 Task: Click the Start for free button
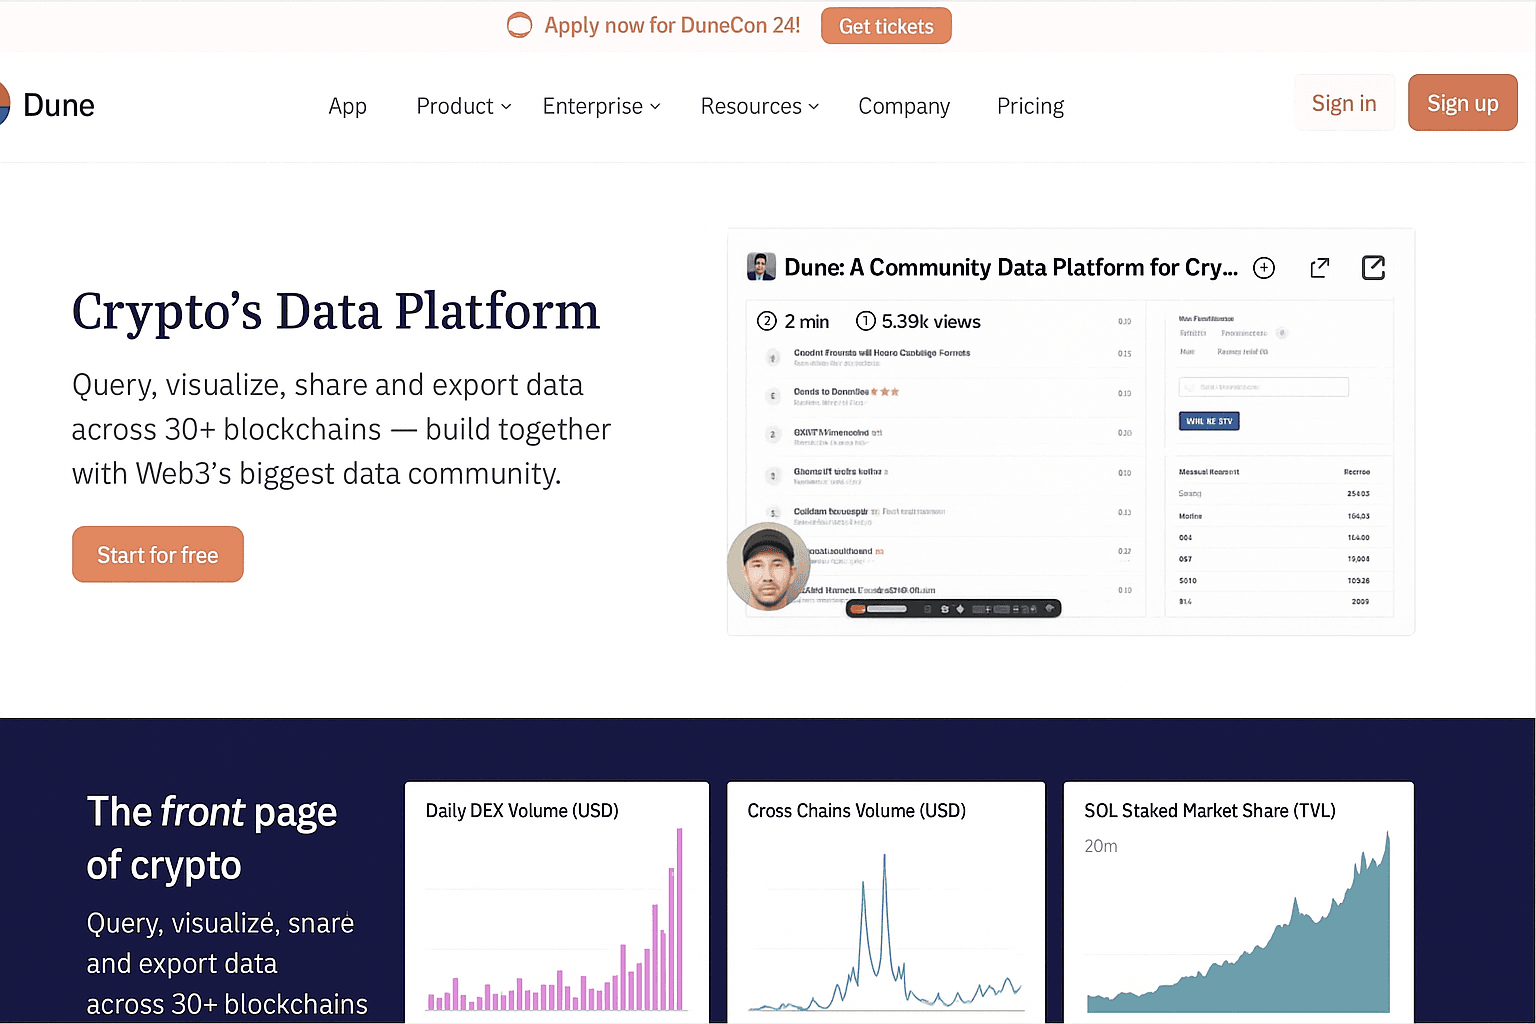[158, 554]
